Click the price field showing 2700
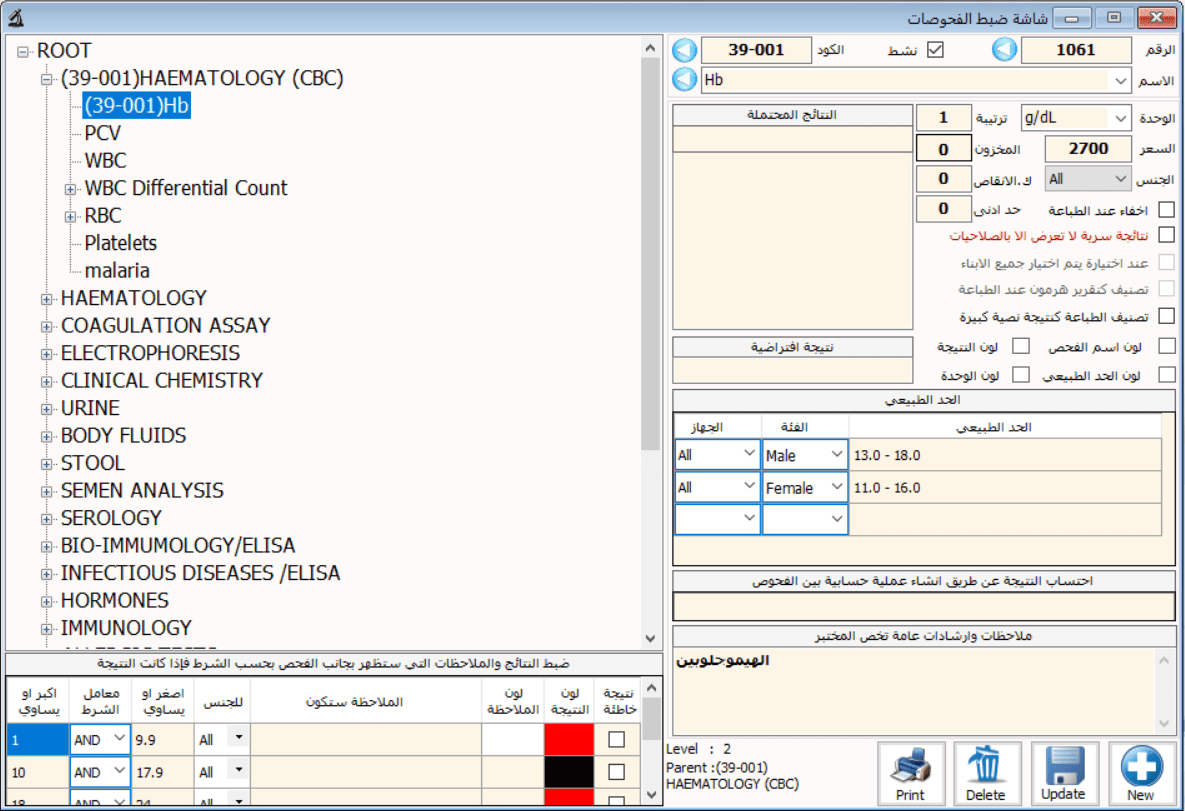The width and height of the screenshot is (1185, 811). [1088, 149]
